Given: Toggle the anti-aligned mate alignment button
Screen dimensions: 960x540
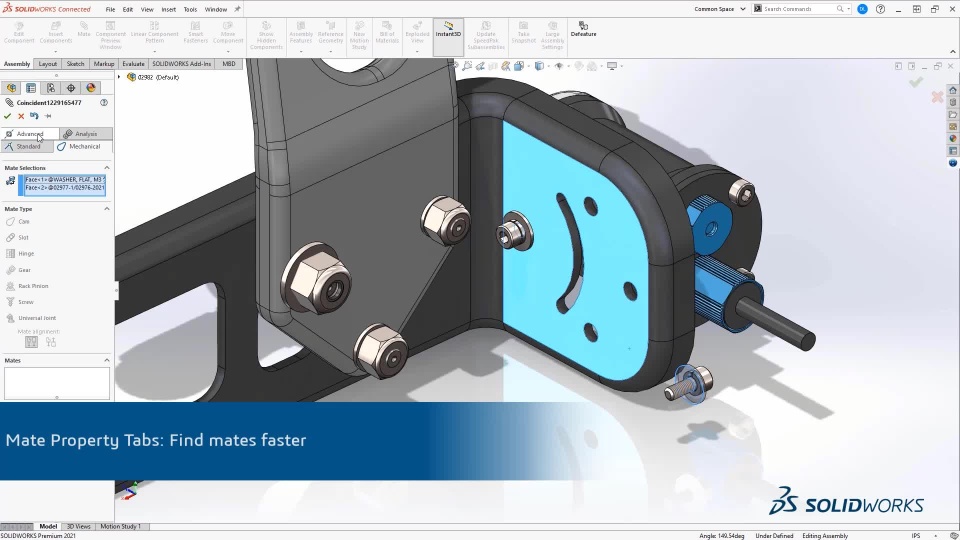Looking at the screenshot, I should 51,342.
